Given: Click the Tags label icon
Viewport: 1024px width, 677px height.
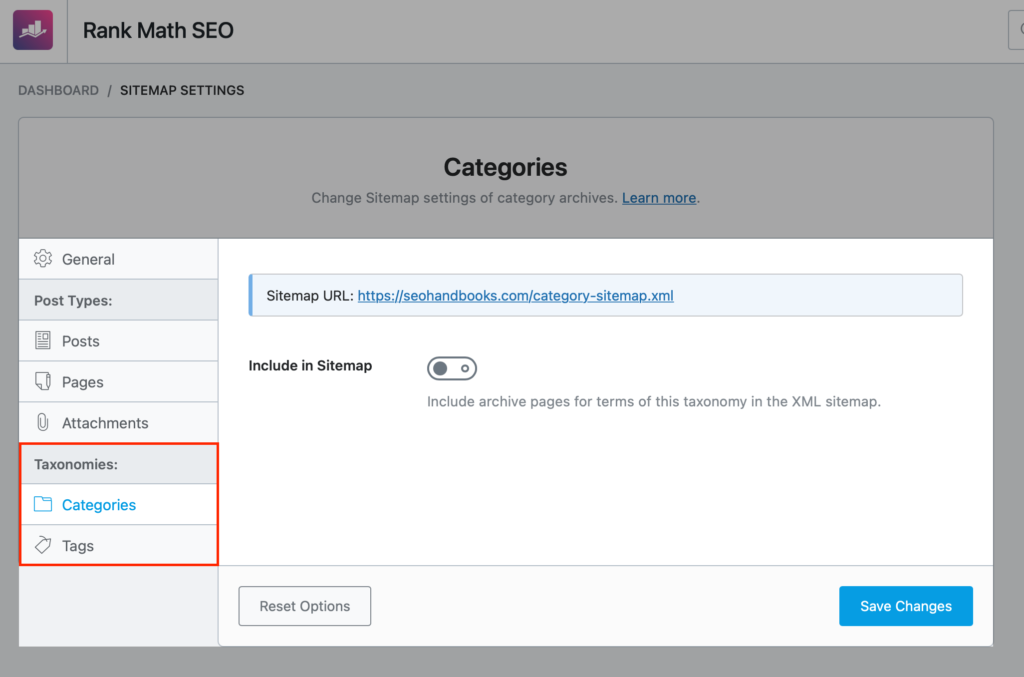Looking at the screenshot, I should 43,545.
